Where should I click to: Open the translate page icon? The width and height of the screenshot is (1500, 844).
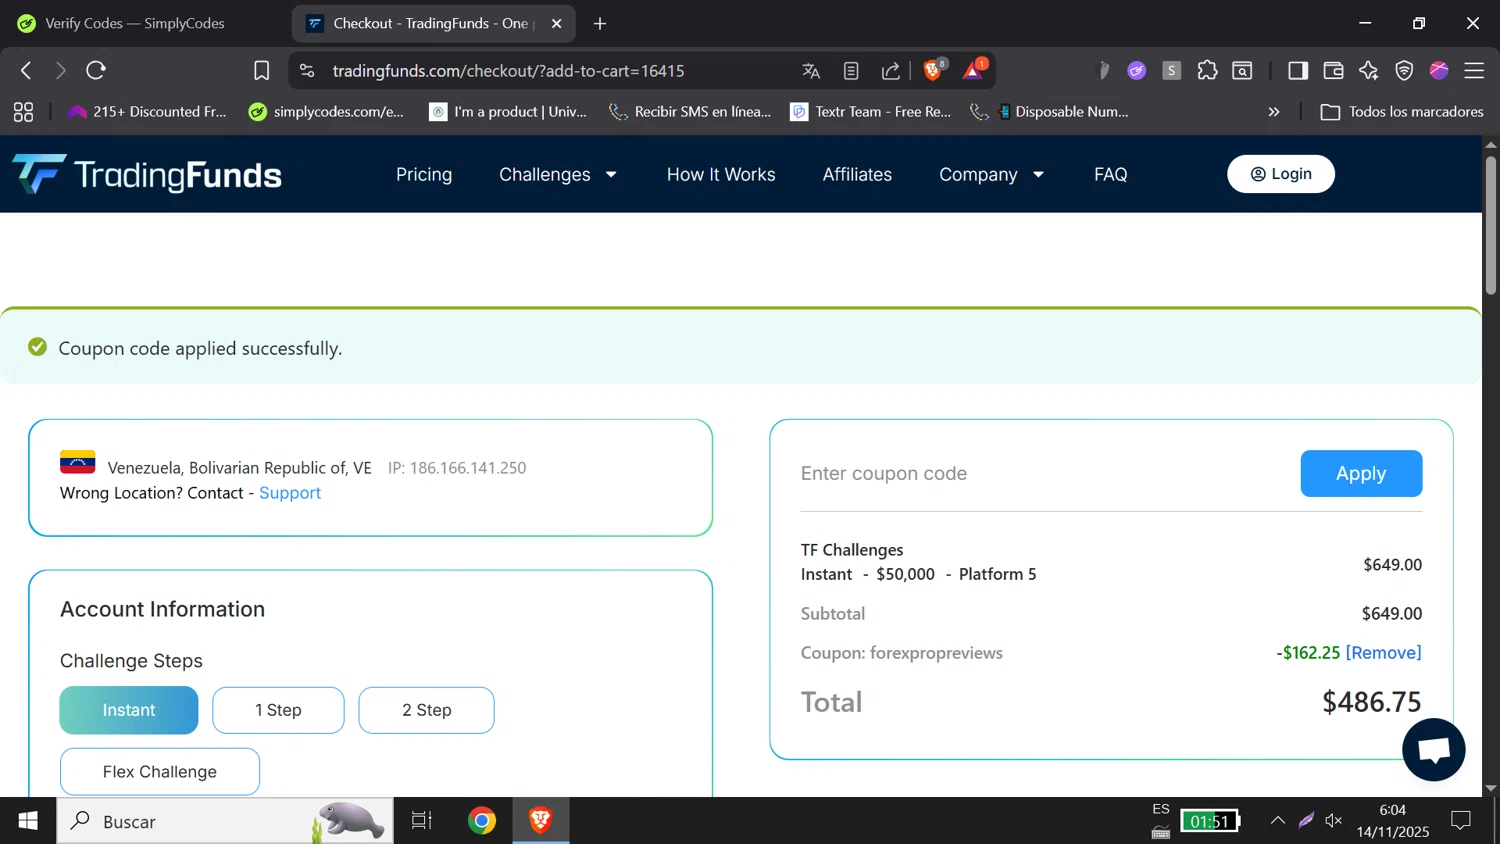point(811,70)
